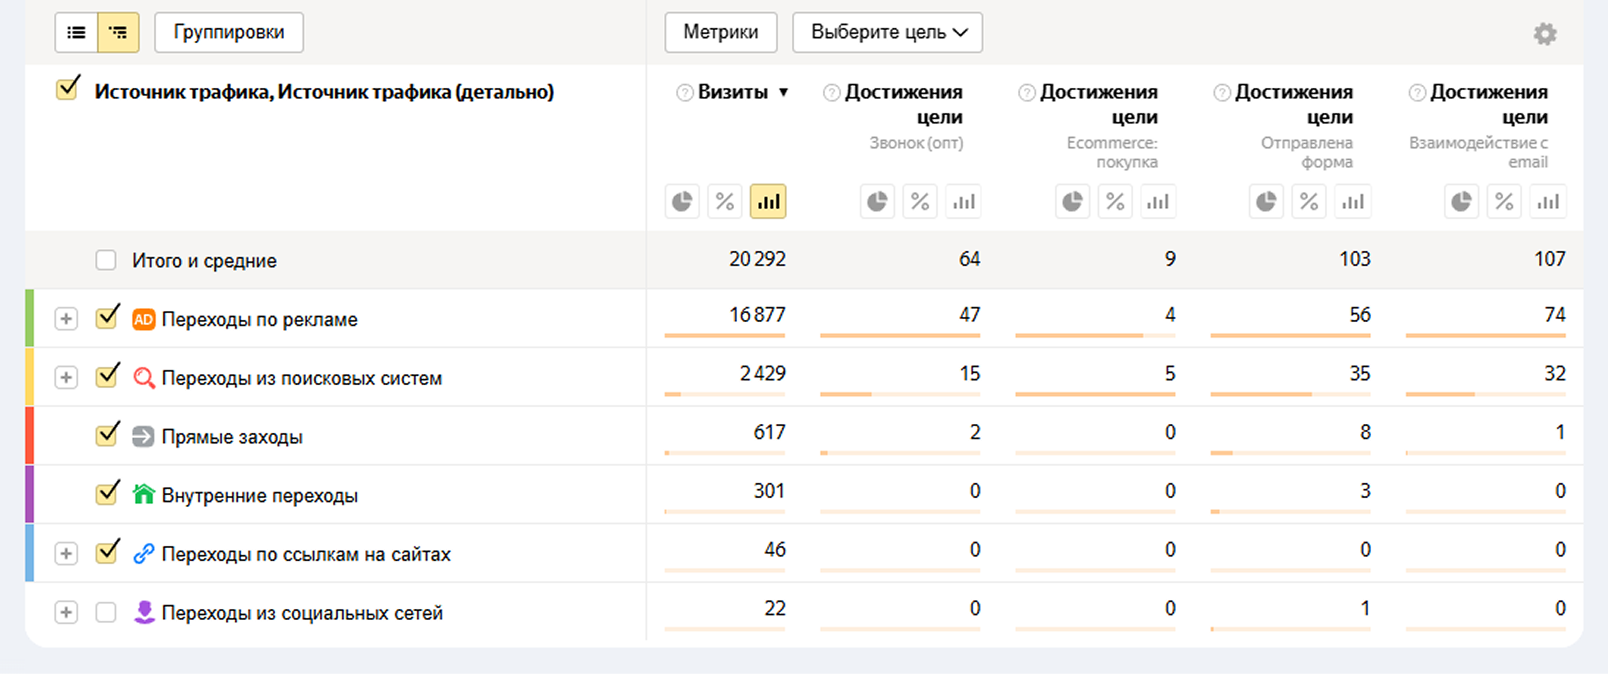Toggle bar chart for Отправлена форма column

pos(1353,202)
